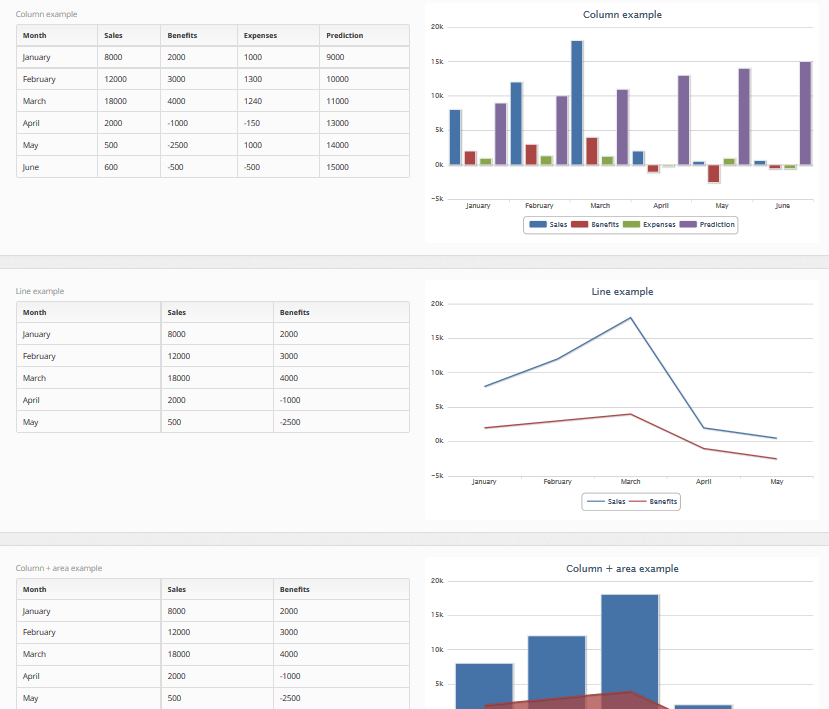Click Benefits header in Line example table
The width and height of the screenshot is (829, 709).
[295, 313]
